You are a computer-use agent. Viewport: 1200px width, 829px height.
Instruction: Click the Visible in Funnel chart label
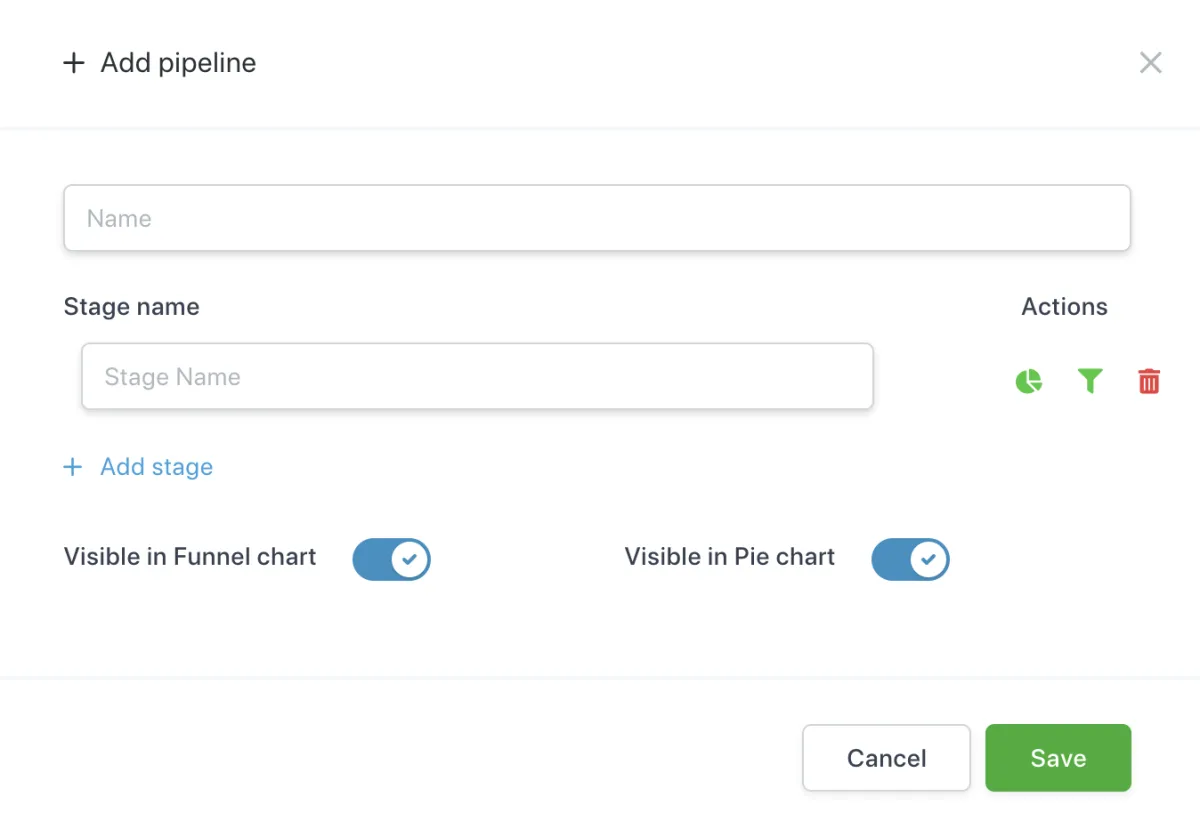[190, 557]
